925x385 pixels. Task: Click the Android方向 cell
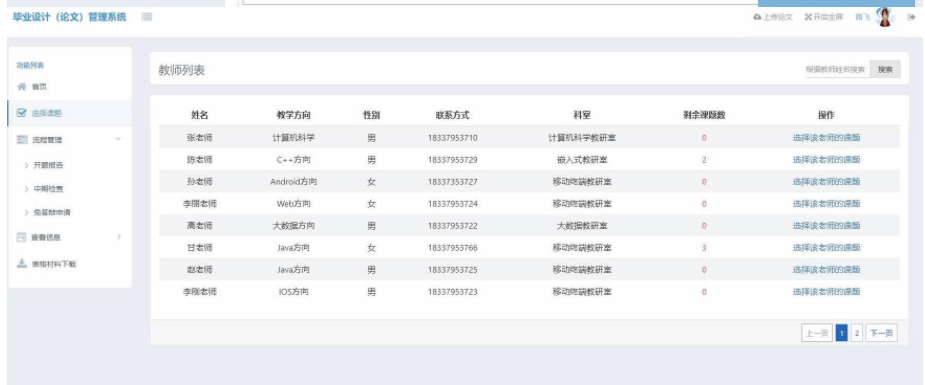click(x=293, y=182)
